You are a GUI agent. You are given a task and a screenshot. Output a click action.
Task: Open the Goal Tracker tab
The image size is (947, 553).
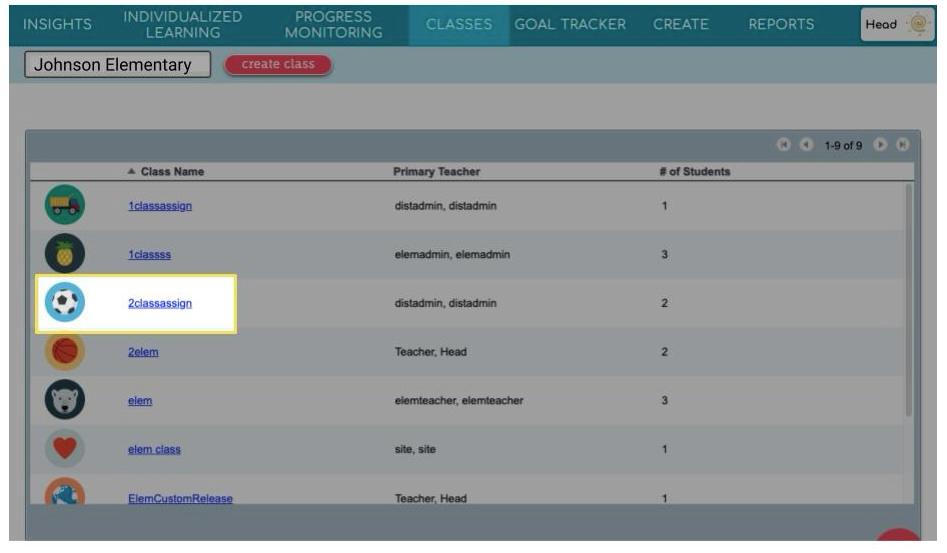click(x=570, y=24)
